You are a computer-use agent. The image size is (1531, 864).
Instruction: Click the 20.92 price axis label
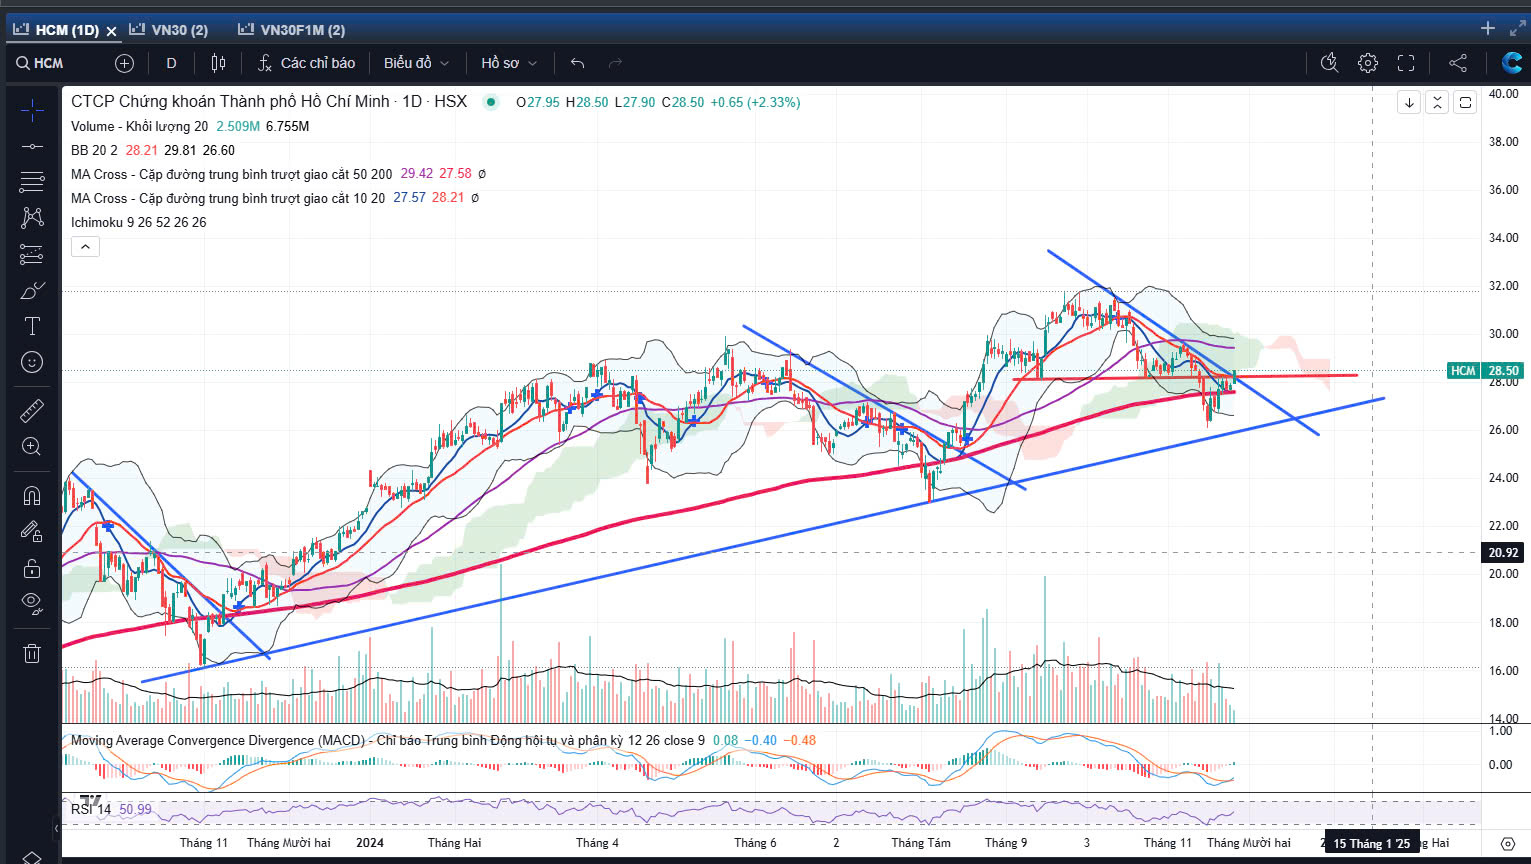[1502, 552]
